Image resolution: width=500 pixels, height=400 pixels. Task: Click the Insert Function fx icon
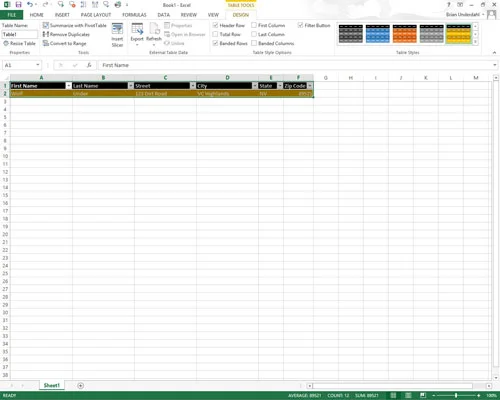pos(89,65)
